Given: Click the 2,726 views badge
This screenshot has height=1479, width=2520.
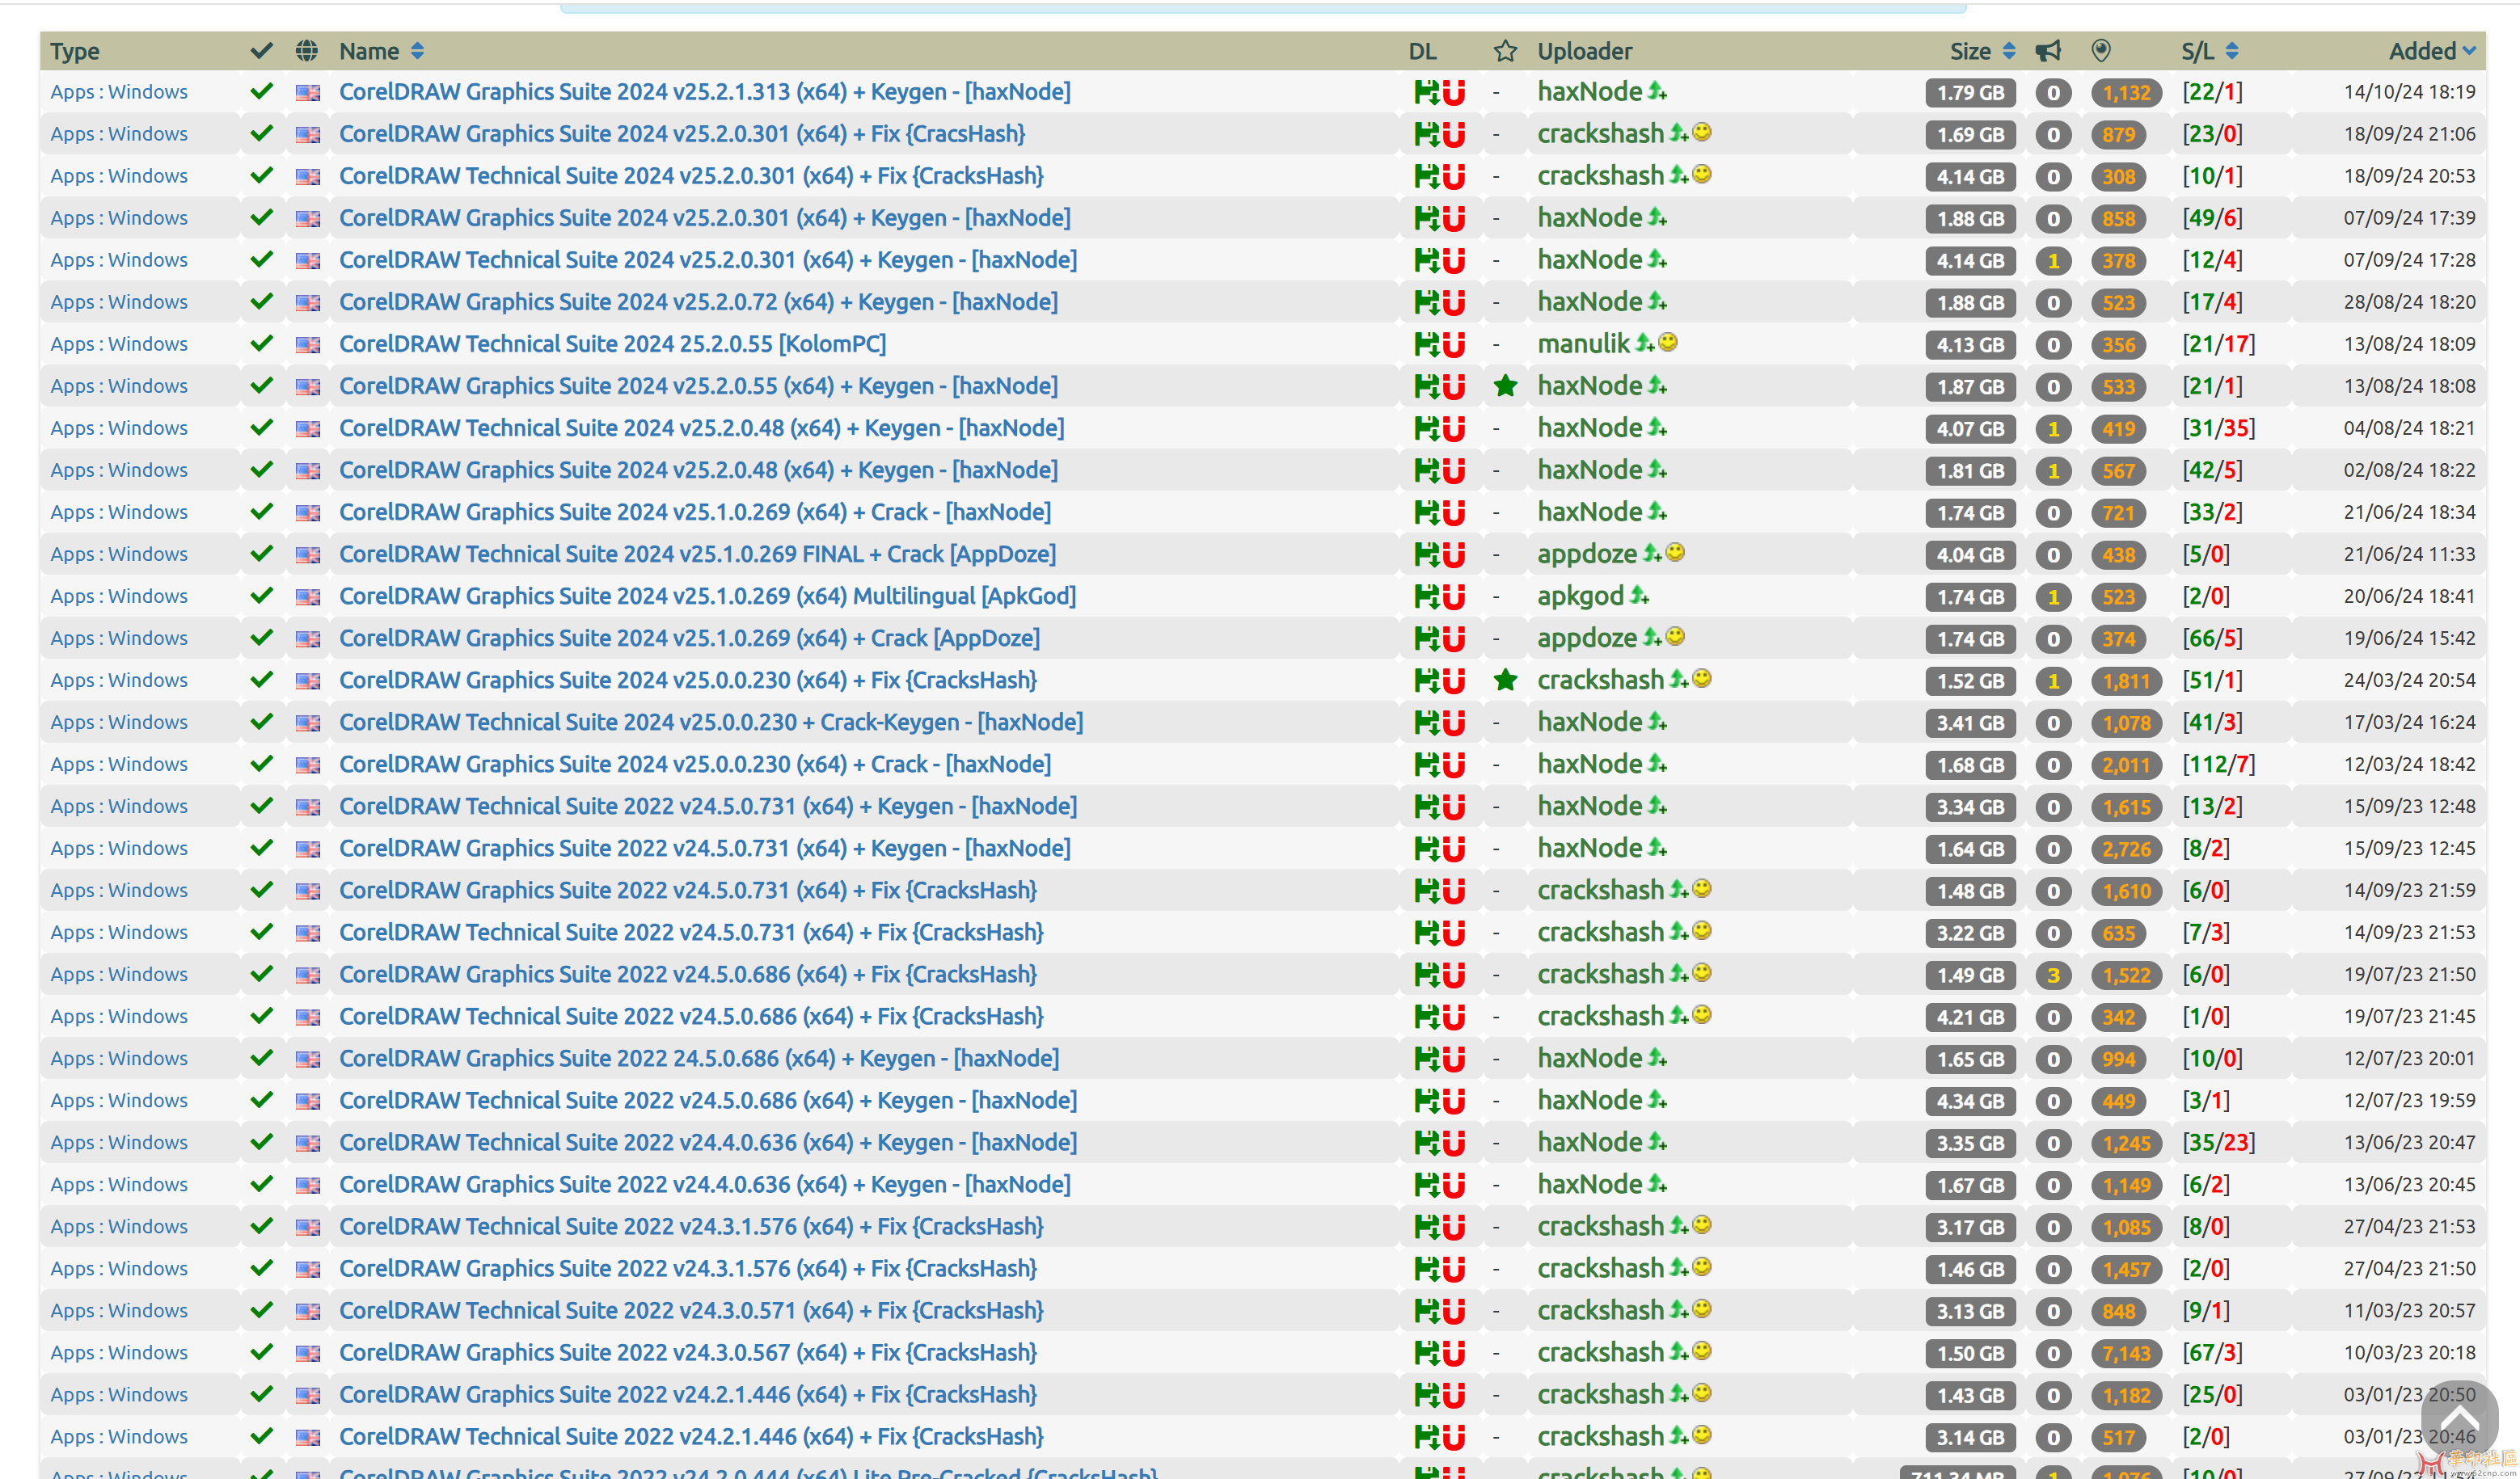Looking at the screenshot, I should coord(2126,849).
